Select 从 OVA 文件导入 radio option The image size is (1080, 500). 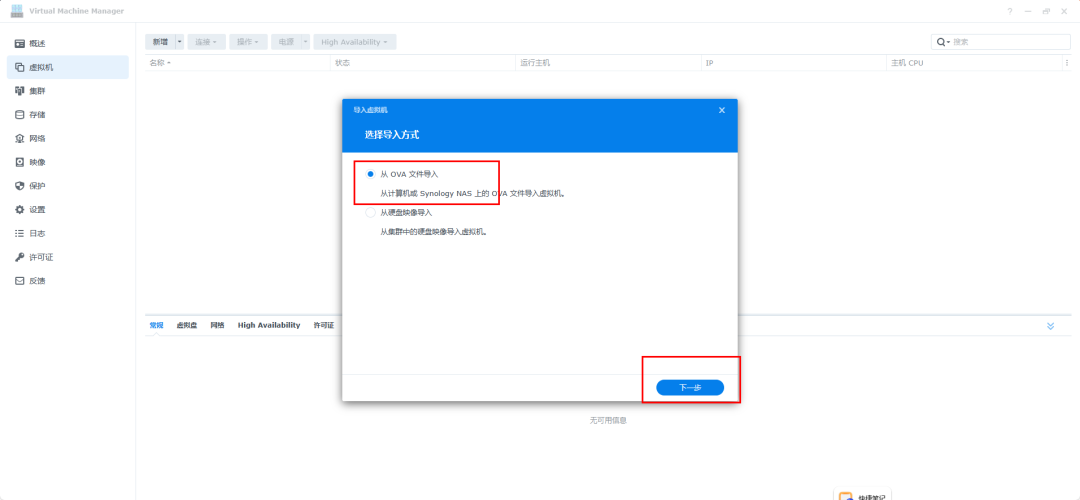point(371,174)
